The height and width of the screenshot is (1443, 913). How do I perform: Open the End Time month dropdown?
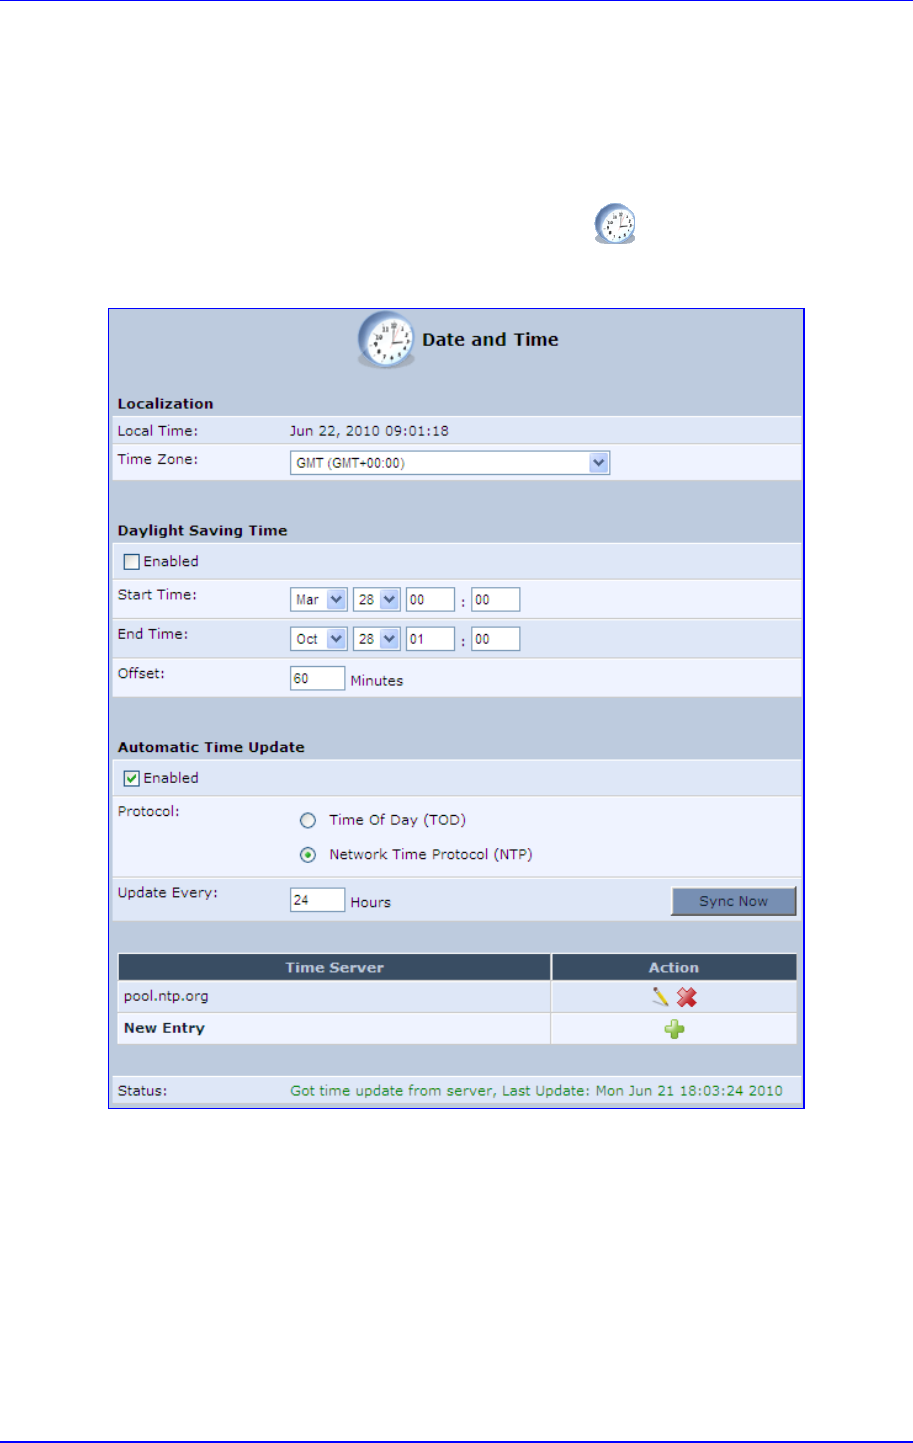[x=319, y=639]
